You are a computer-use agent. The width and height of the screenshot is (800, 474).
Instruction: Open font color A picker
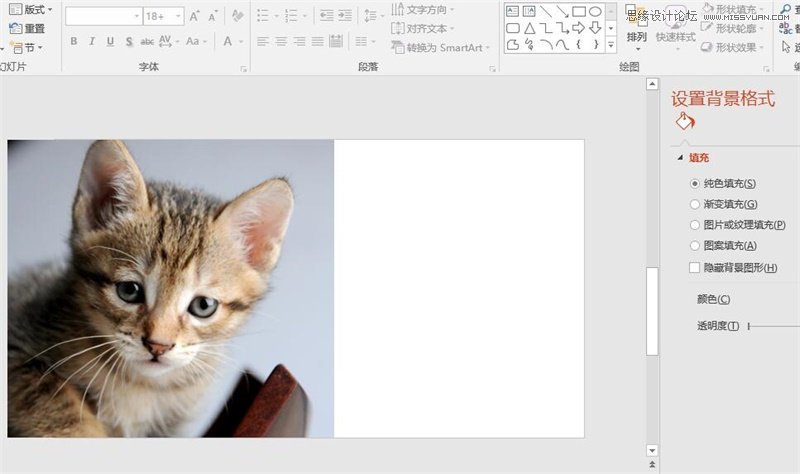232,41
